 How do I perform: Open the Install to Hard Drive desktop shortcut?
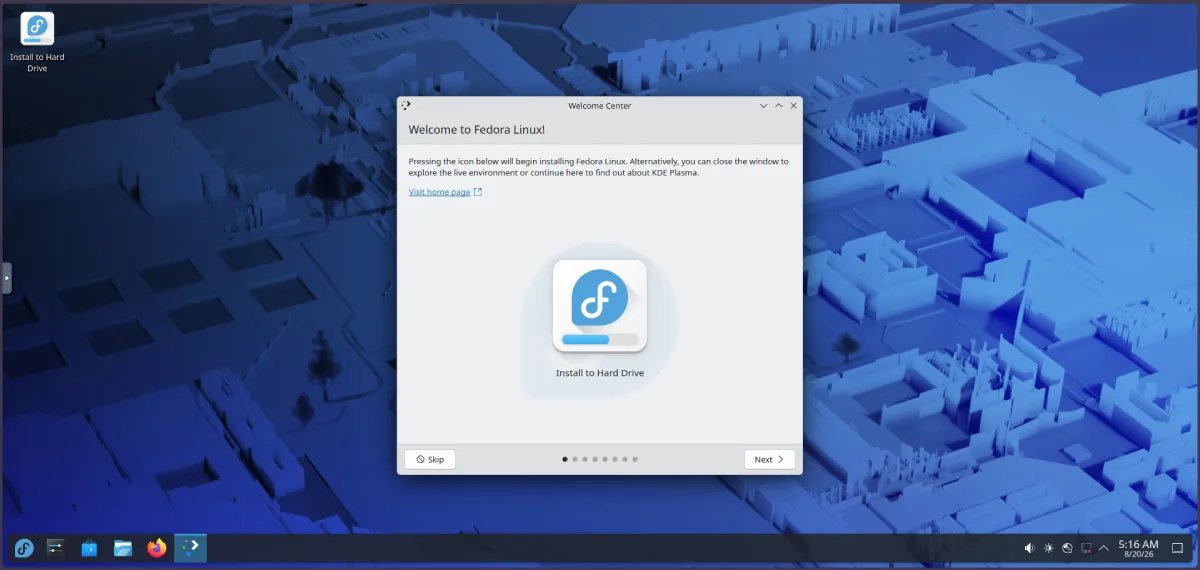click(37, 43)
